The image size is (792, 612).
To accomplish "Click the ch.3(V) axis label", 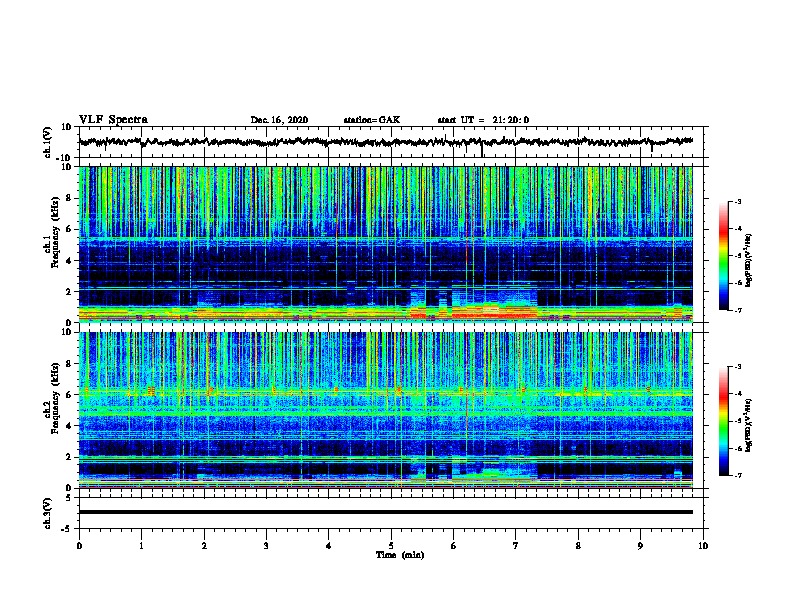I will pyautogui.click(x=48, y=513).
